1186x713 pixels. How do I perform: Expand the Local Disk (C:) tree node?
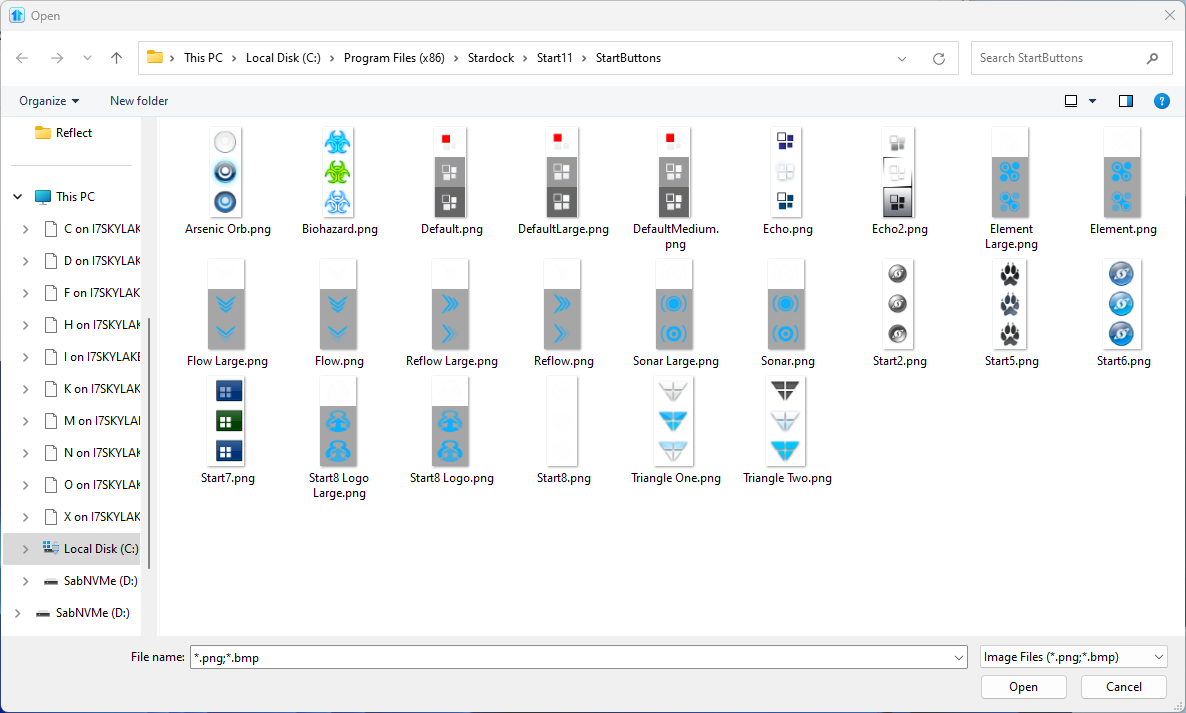coord(25,548)
